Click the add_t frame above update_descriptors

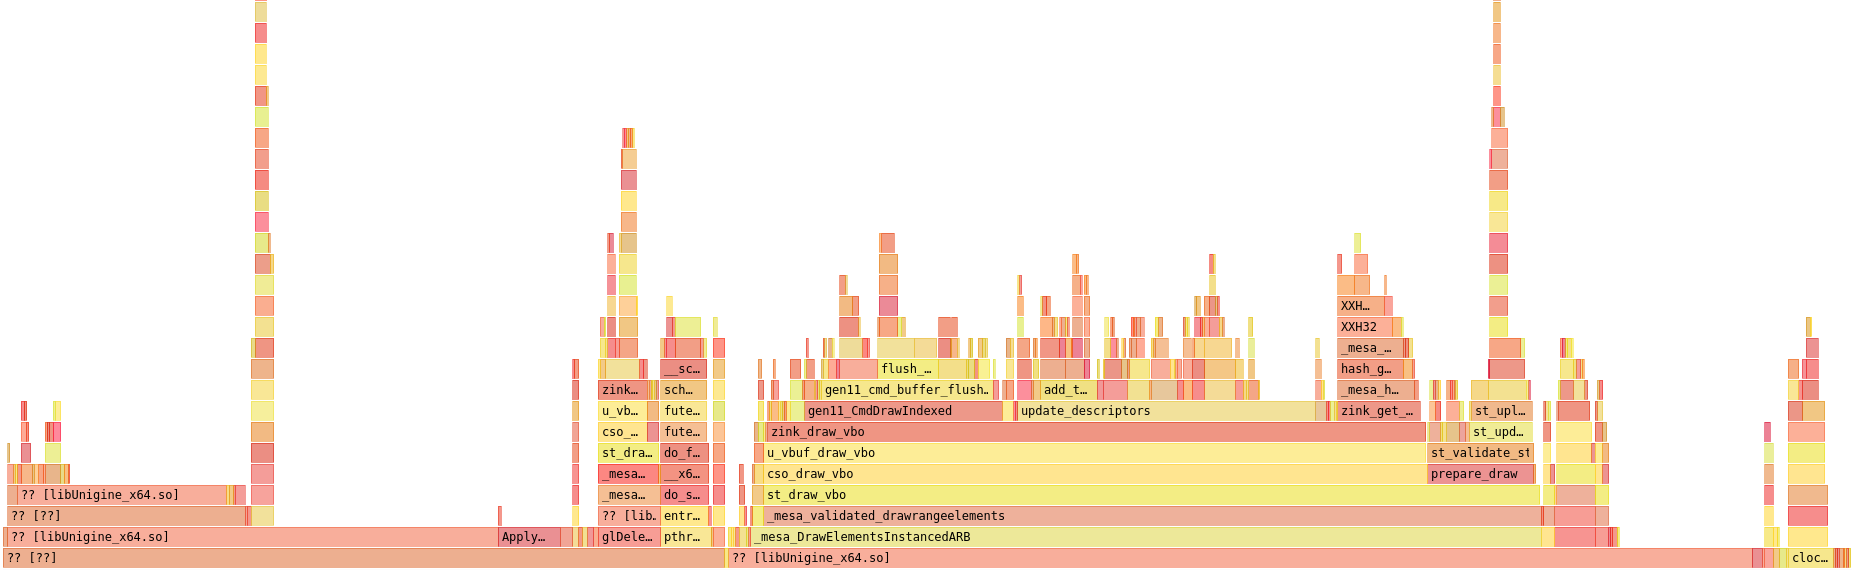[x=1067, y=390]
